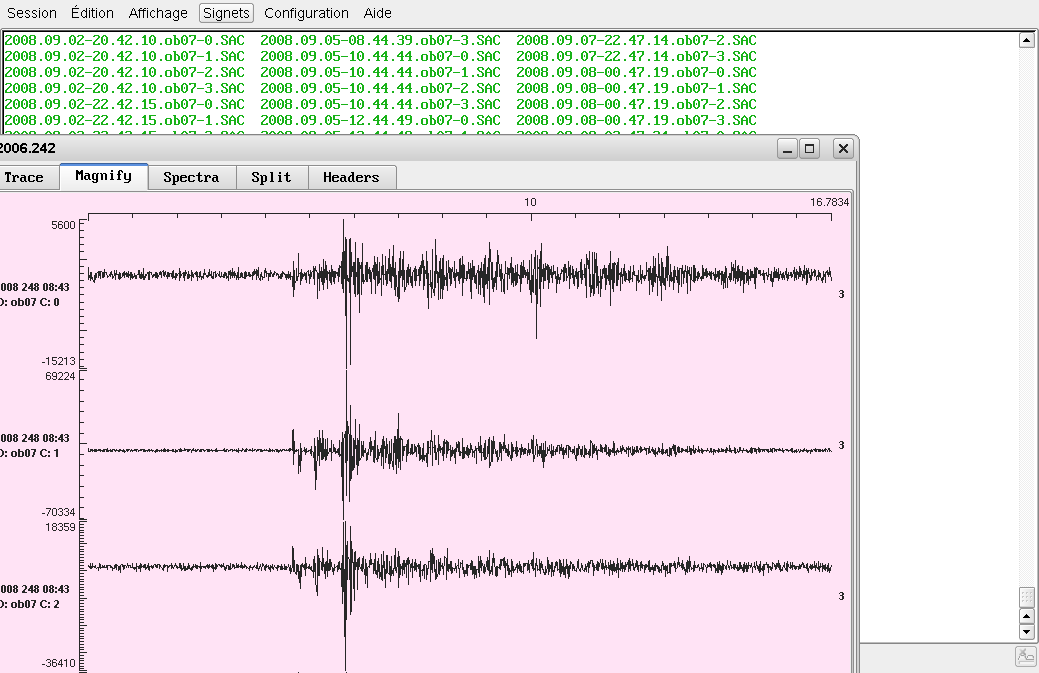This screenshot has width=1039, height=673.
Task: Open the Split tab
Action: point(271,177)
